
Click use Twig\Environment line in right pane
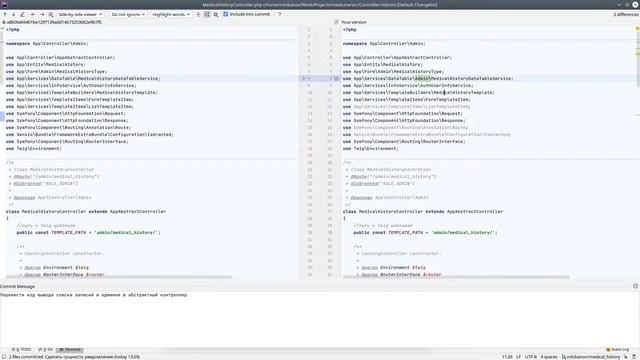[370, 149]
